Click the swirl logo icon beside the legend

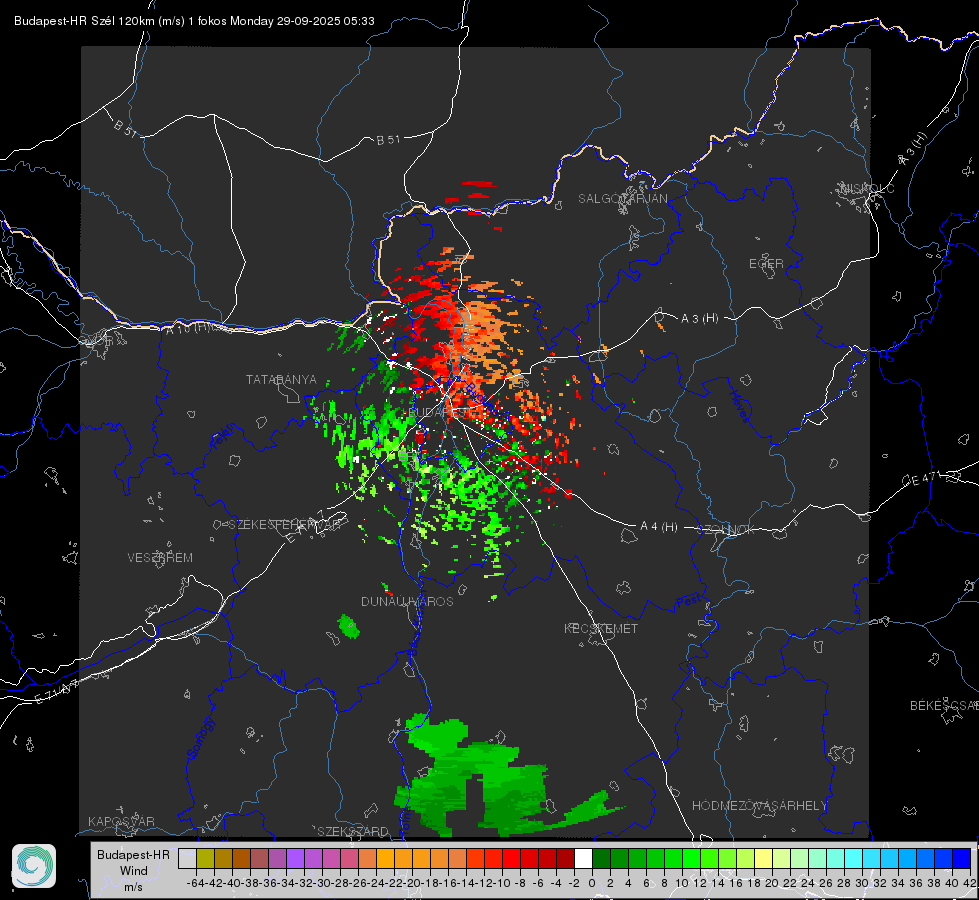tap(34, 866)
